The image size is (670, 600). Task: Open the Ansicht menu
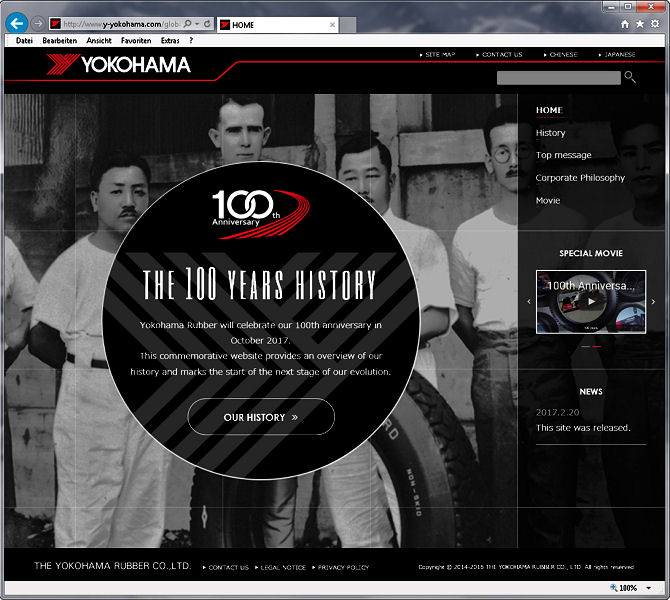coord(99,41)
